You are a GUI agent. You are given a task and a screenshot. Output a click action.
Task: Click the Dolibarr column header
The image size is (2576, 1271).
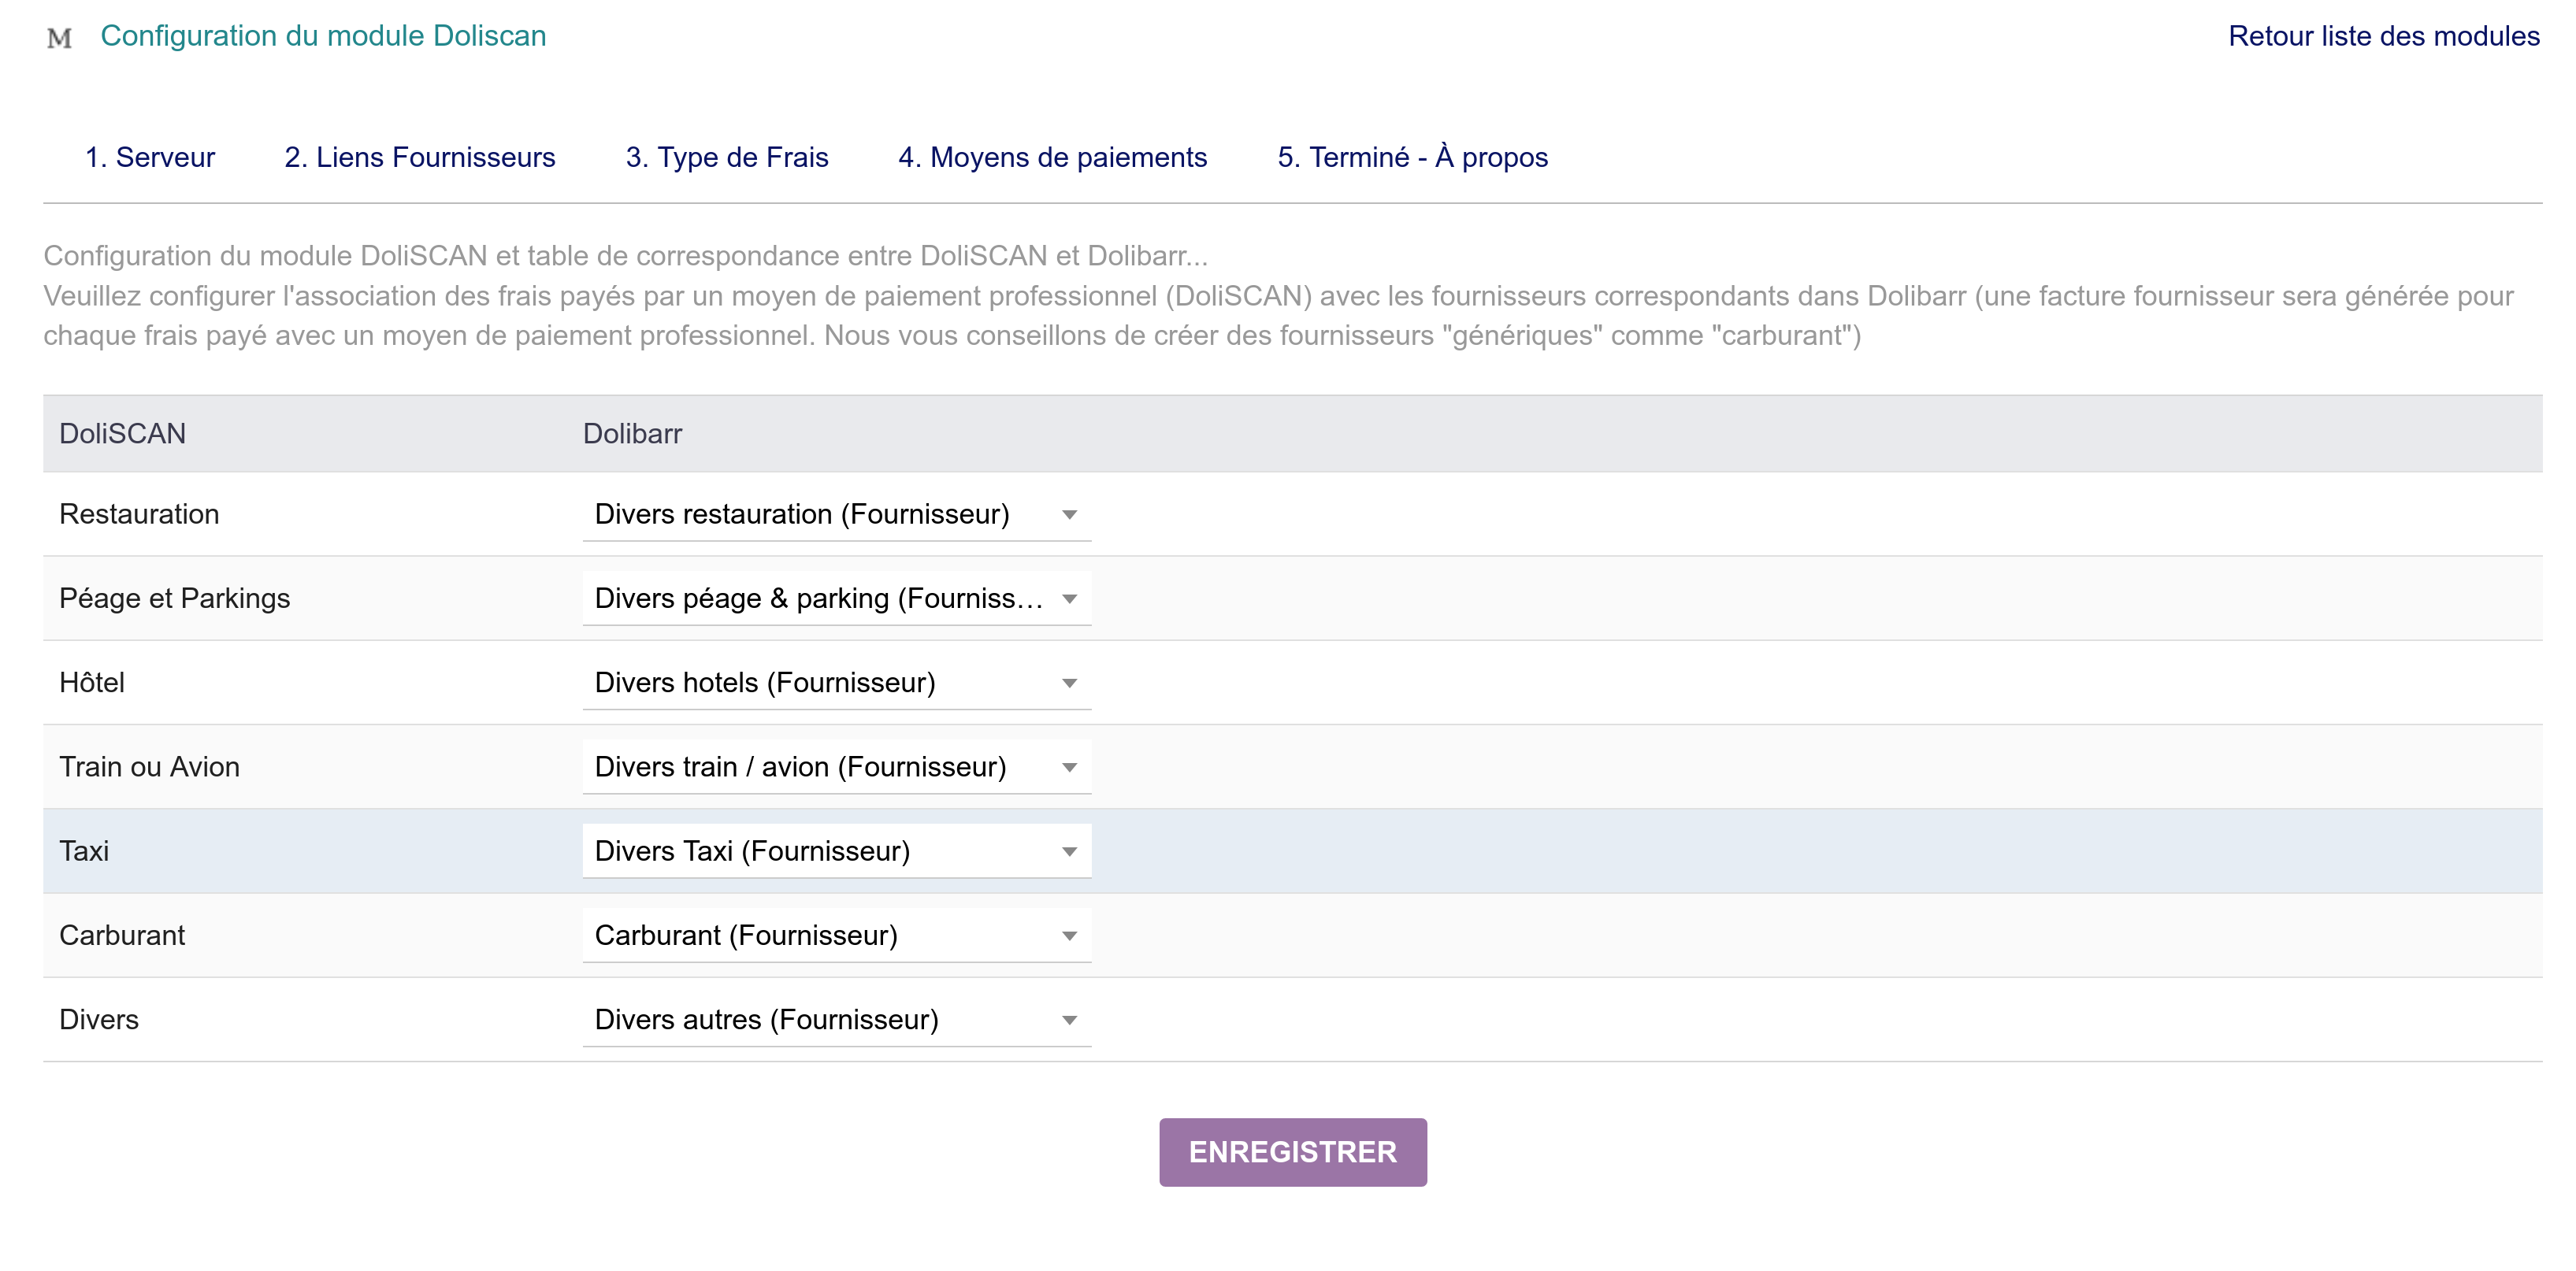632,433
